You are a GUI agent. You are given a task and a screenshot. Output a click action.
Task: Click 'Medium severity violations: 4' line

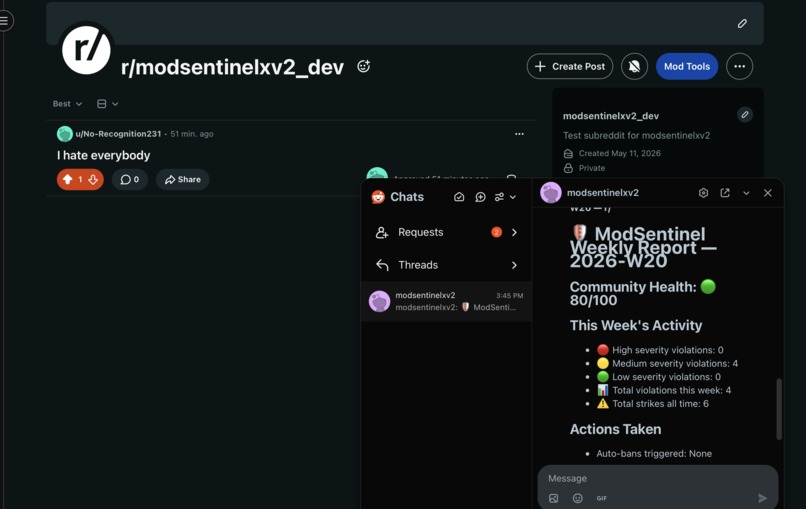click(x=668, y=363)
